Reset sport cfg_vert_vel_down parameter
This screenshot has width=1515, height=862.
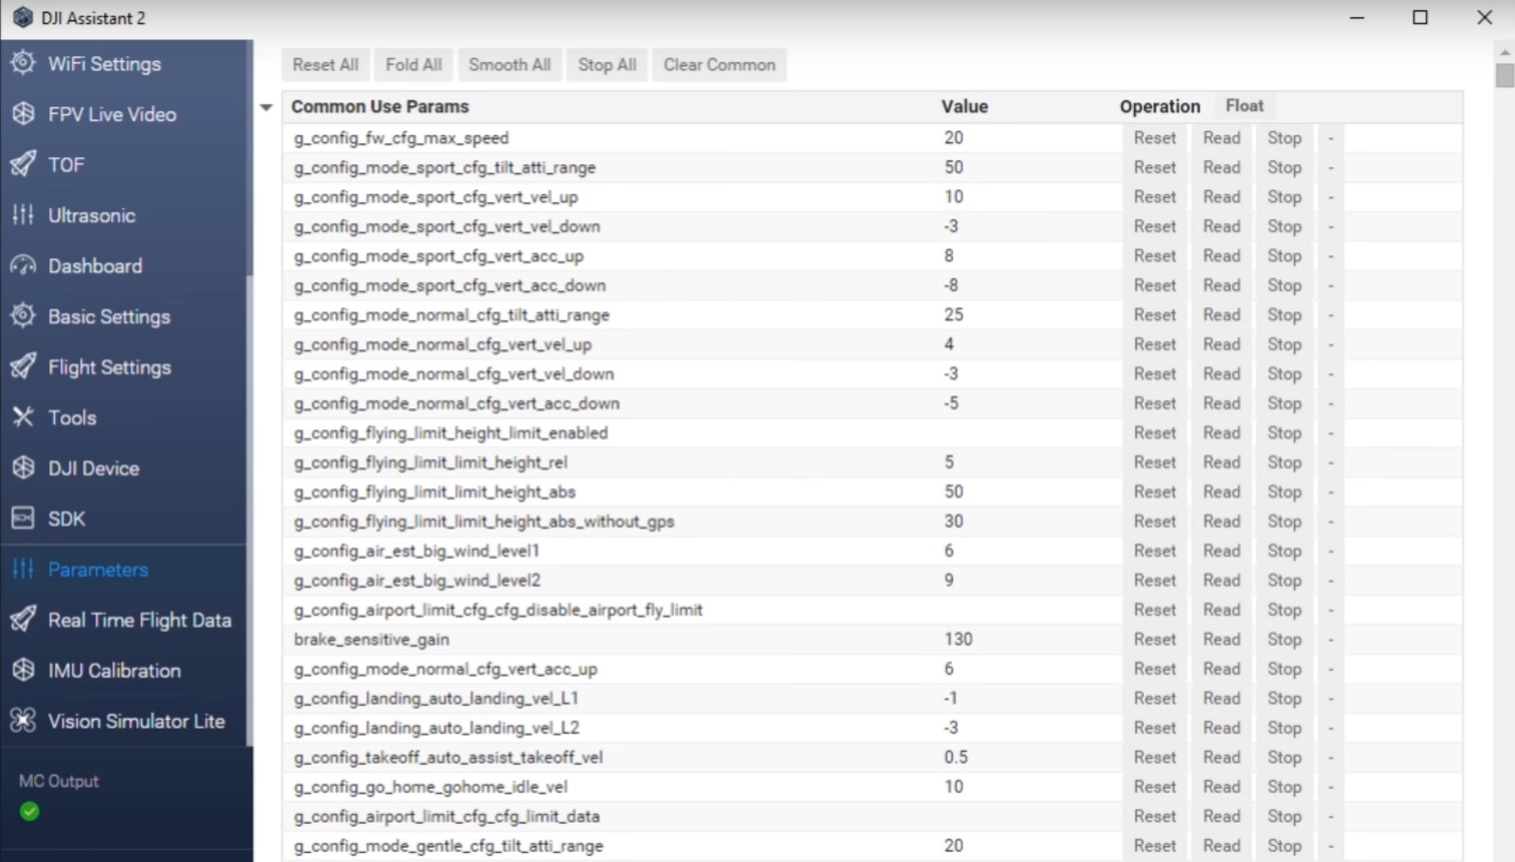1155,226
